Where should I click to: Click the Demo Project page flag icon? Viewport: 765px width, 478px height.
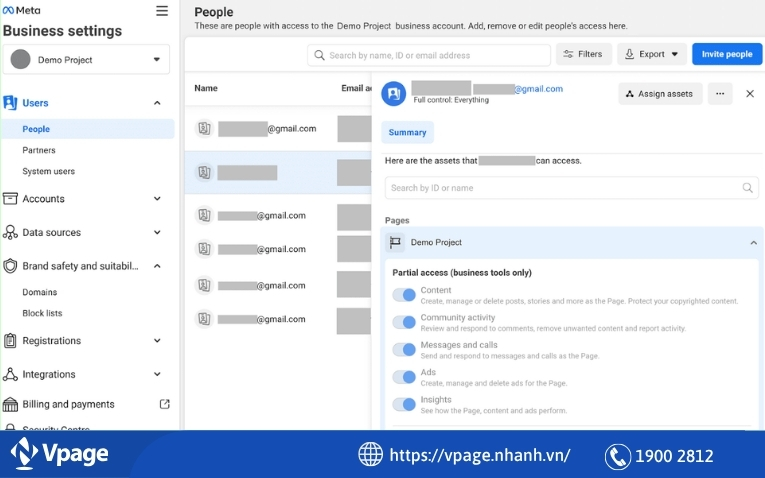(395, 242)
